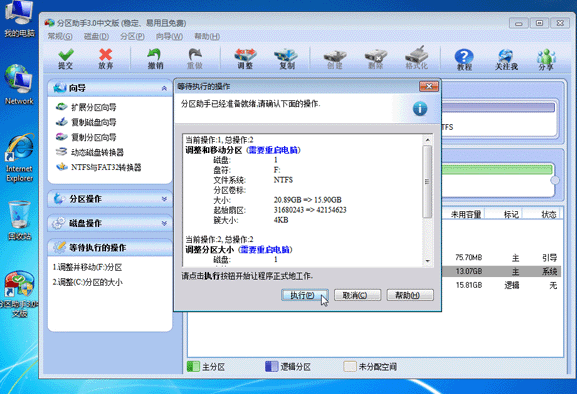
Task: Click the 取消(C) button
Action: point(357,295)
